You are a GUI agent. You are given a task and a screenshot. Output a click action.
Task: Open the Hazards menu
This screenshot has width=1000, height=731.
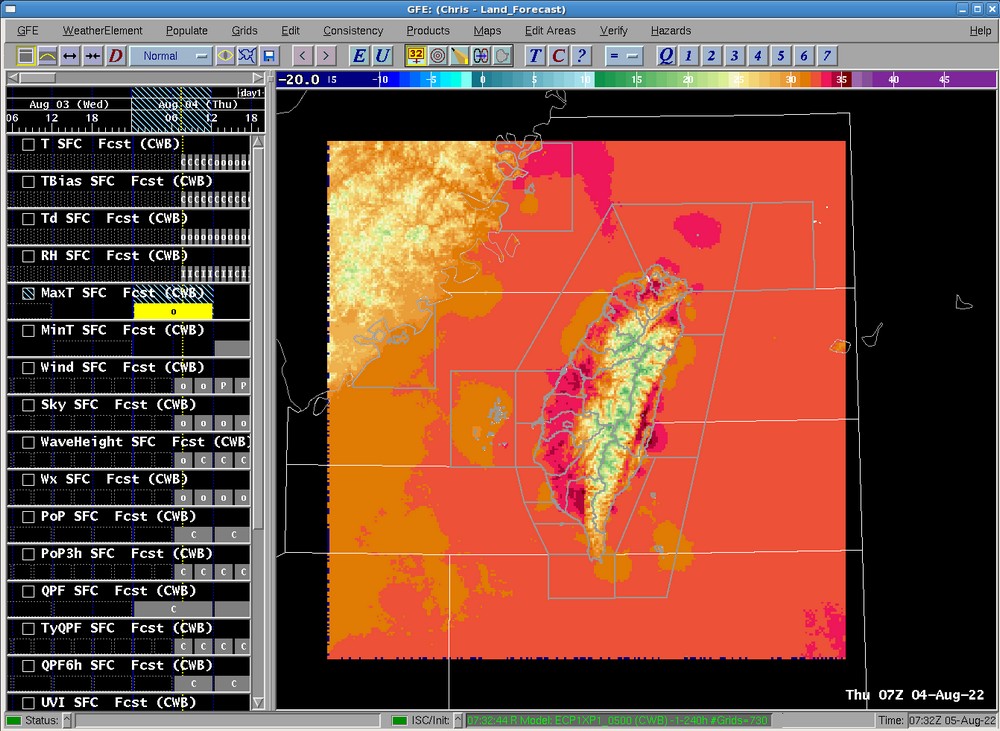click(671, 31)
